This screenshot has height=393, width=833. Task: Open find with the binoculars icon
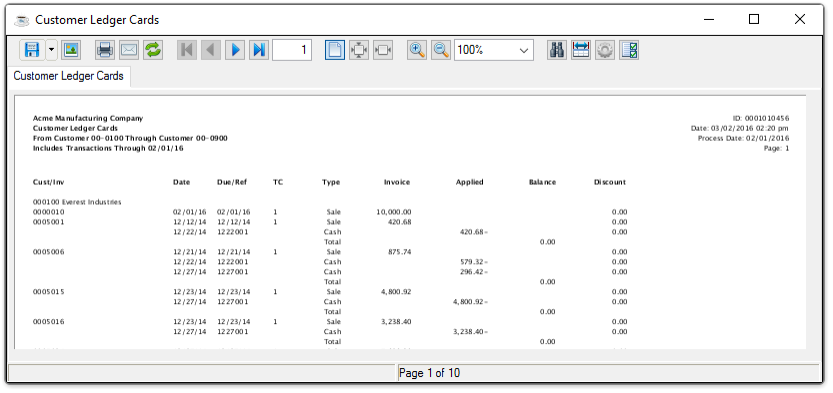557,50
